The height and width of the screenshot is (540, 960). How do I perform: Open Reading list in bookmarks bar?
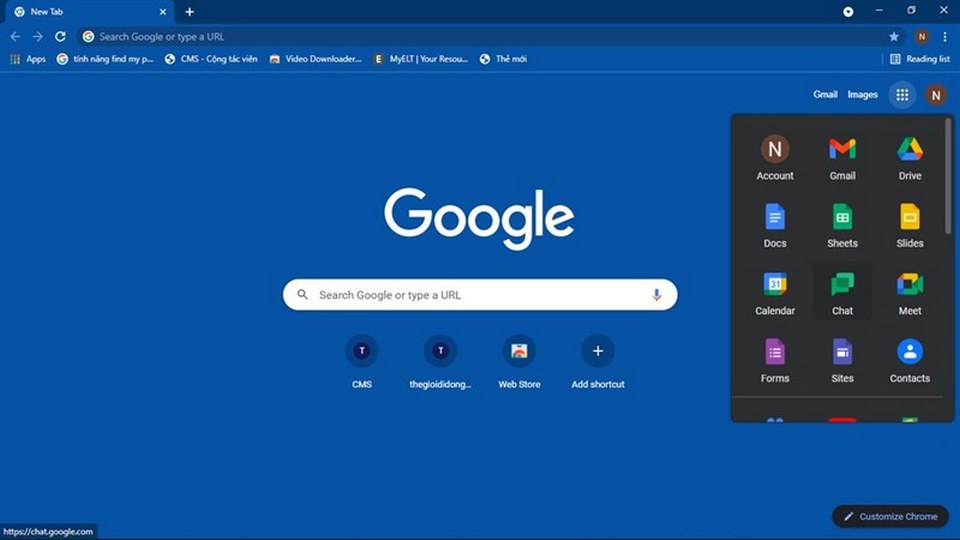920,59
